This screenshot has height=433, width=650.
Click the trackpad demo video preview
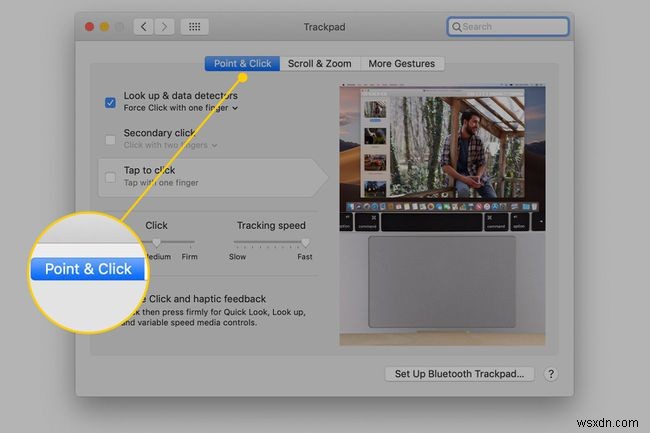point(442,215)
